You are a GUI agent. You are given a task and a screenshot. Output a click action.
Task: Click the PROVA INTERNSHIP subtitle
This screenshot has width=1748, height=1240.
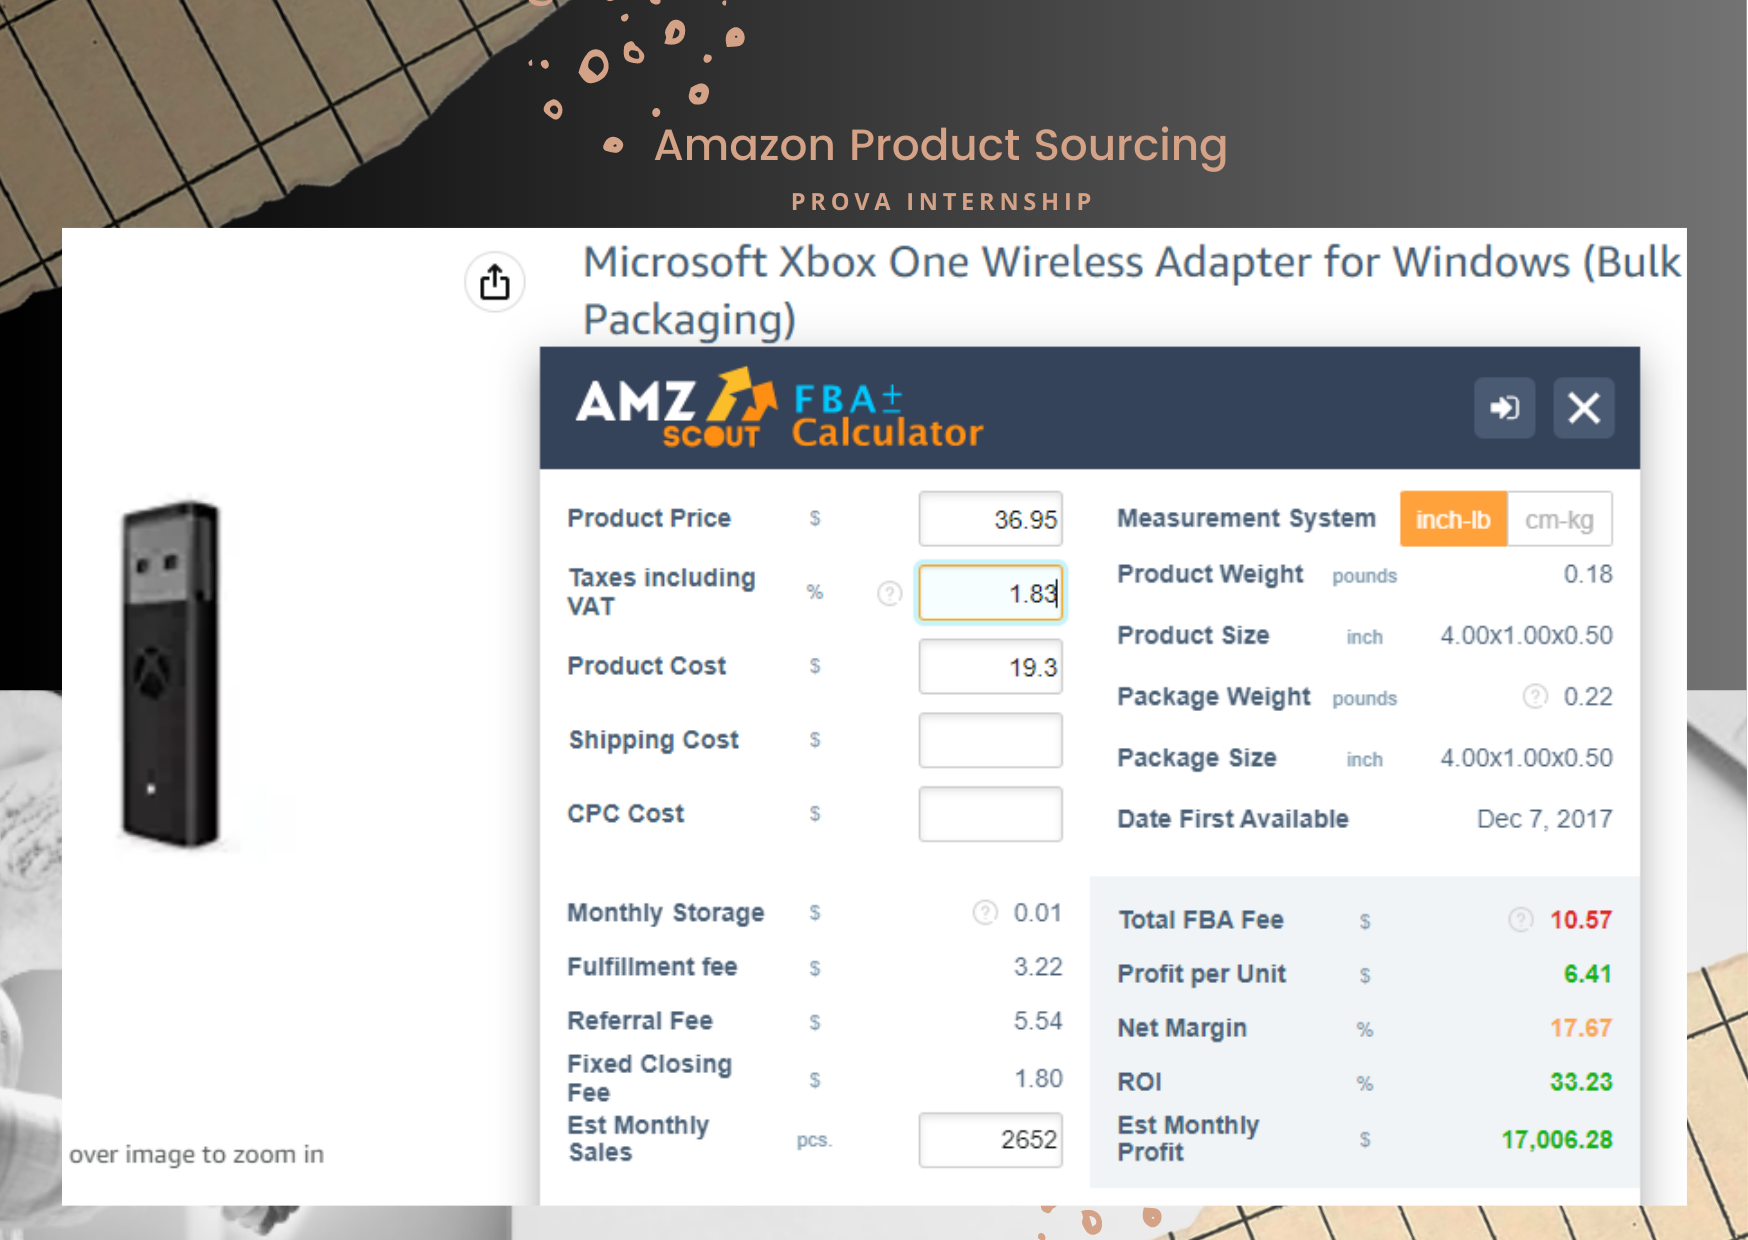(x=942, y=202)
